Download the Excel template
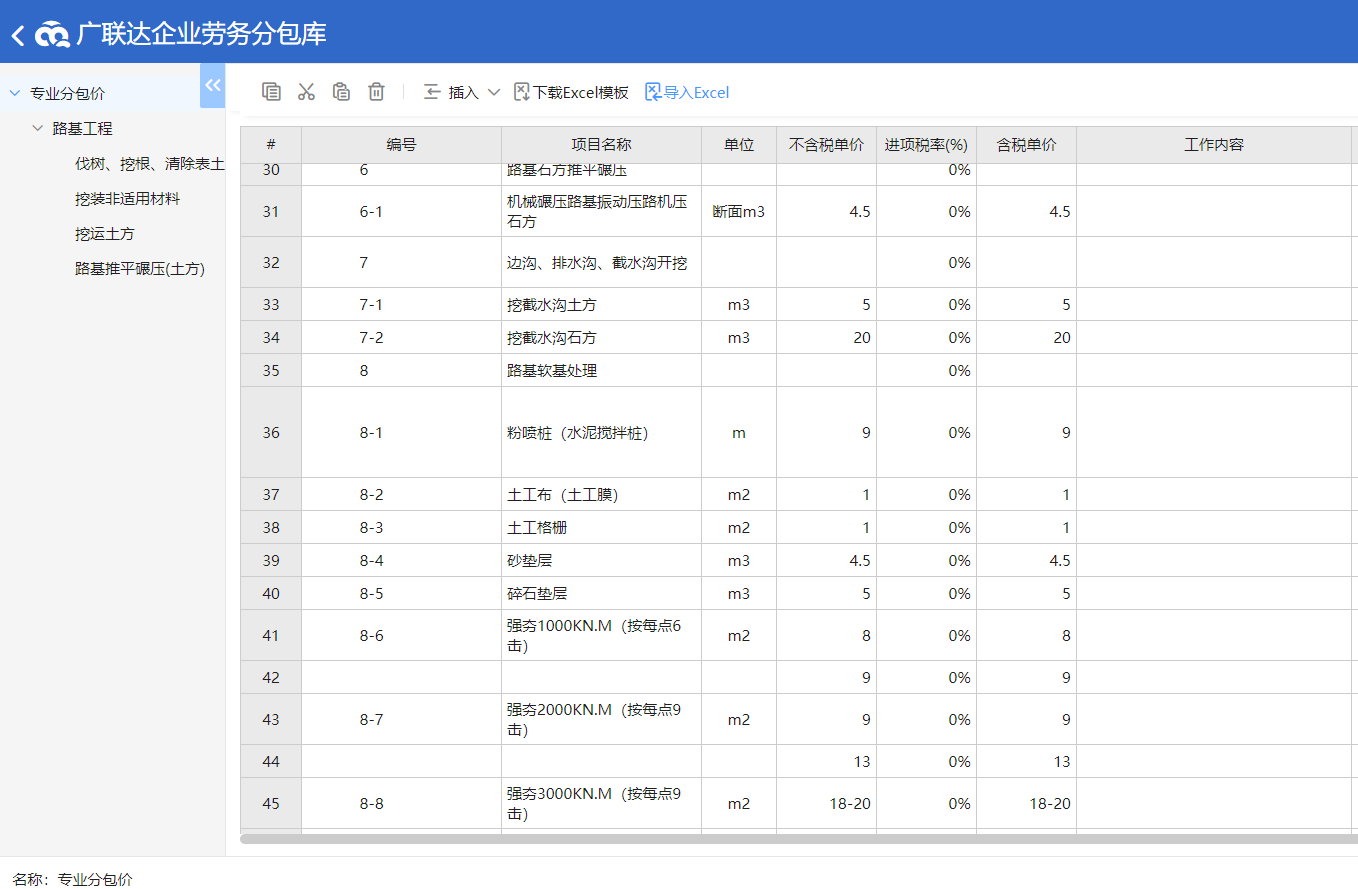This screenshot has height=889, width=1358. point(571,92)
